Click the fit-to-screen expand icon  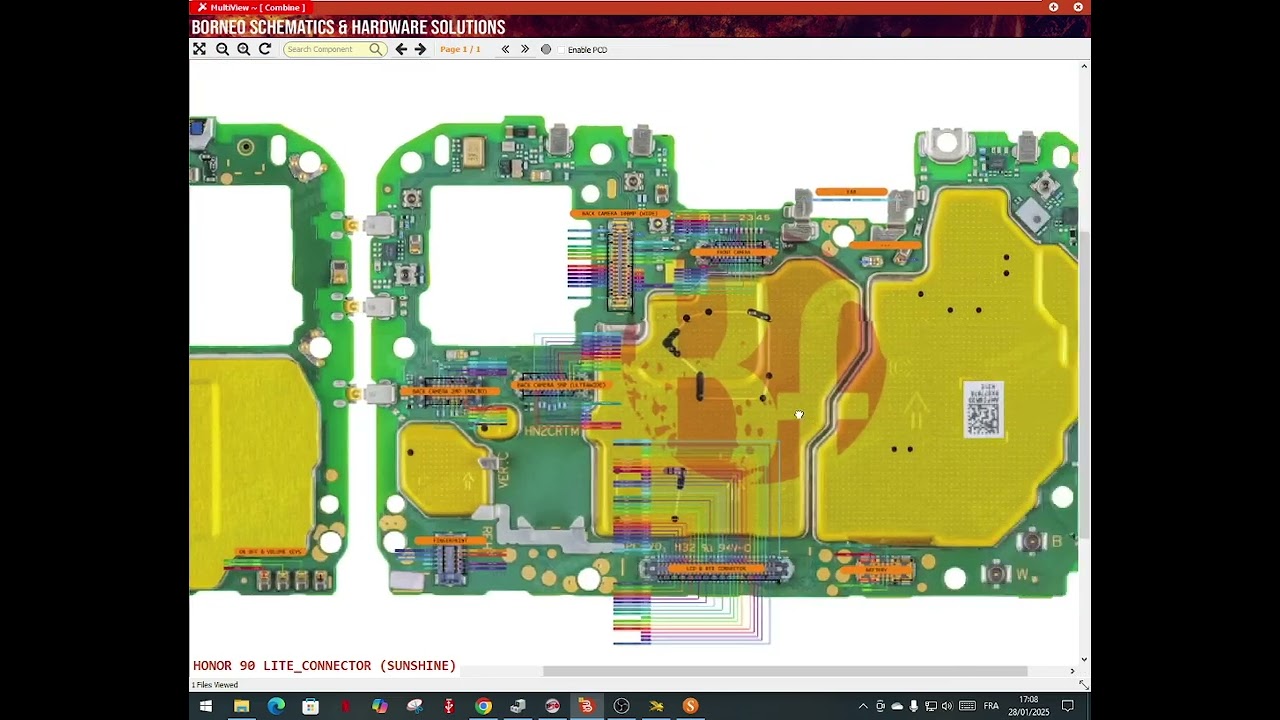point(199,49)
